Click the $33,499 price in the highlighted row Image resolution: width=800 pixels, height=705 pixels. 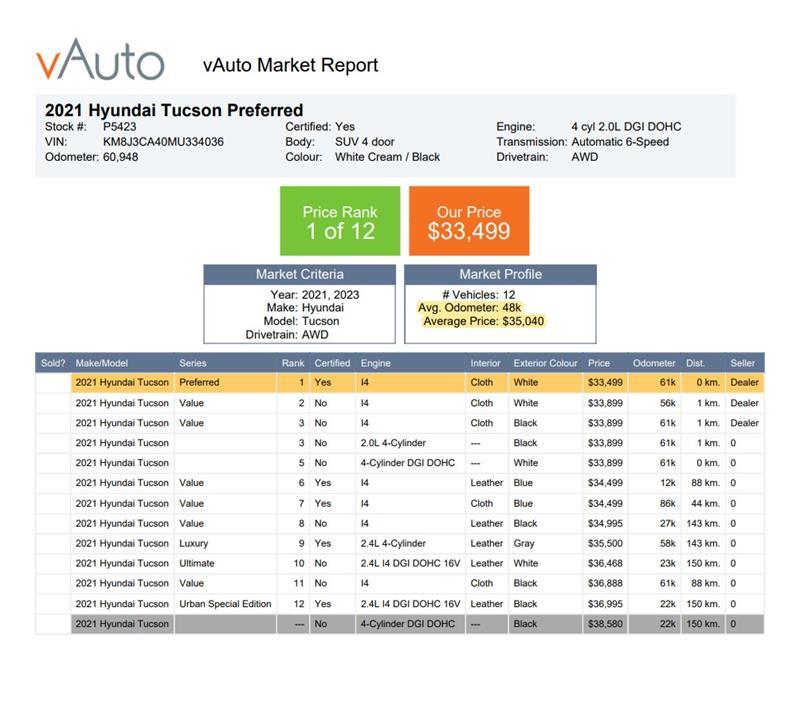click(x=605, y=382)
